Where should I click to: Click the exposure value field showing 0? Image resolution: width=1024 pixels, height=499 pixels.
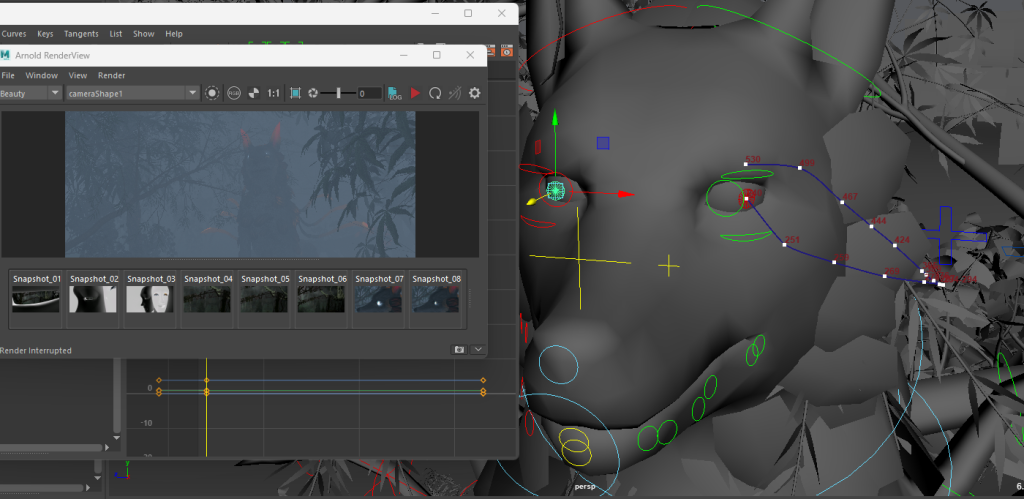[369, 93]
